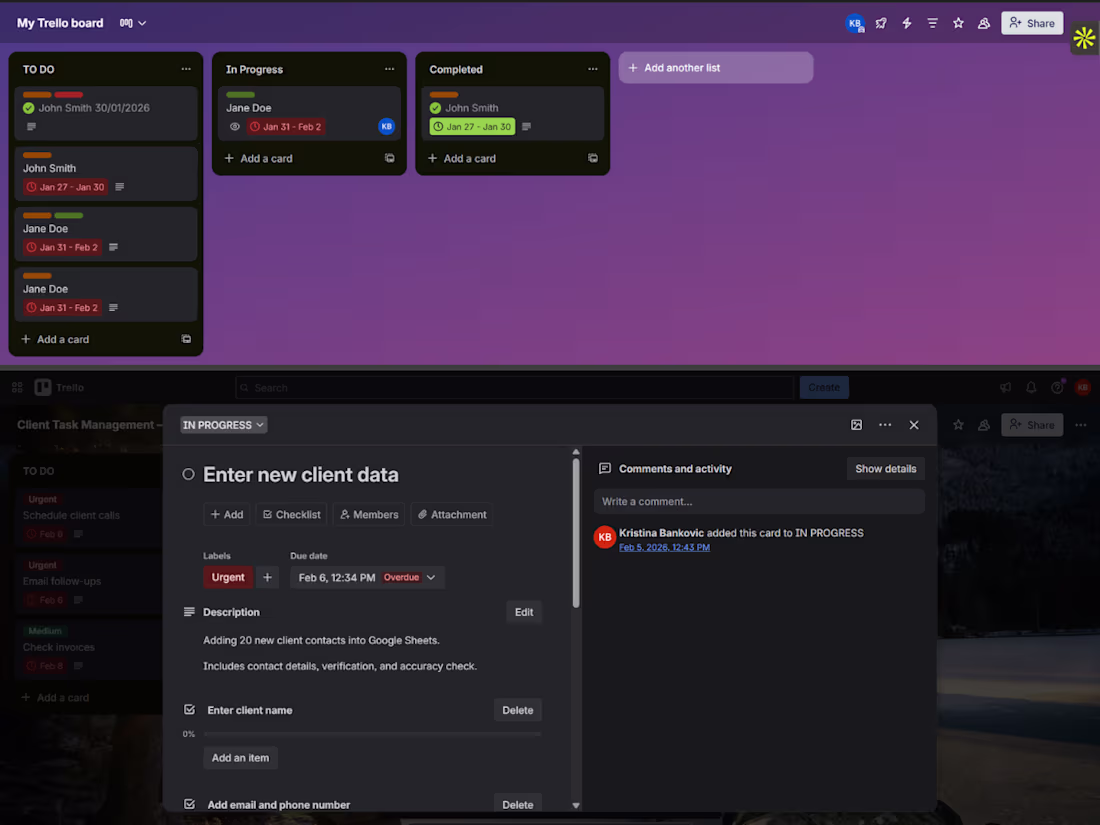The height and width of the screenshot is (825, 1100).
Task: Check the Add email and phone number item
Action: (x=188, y=804)
